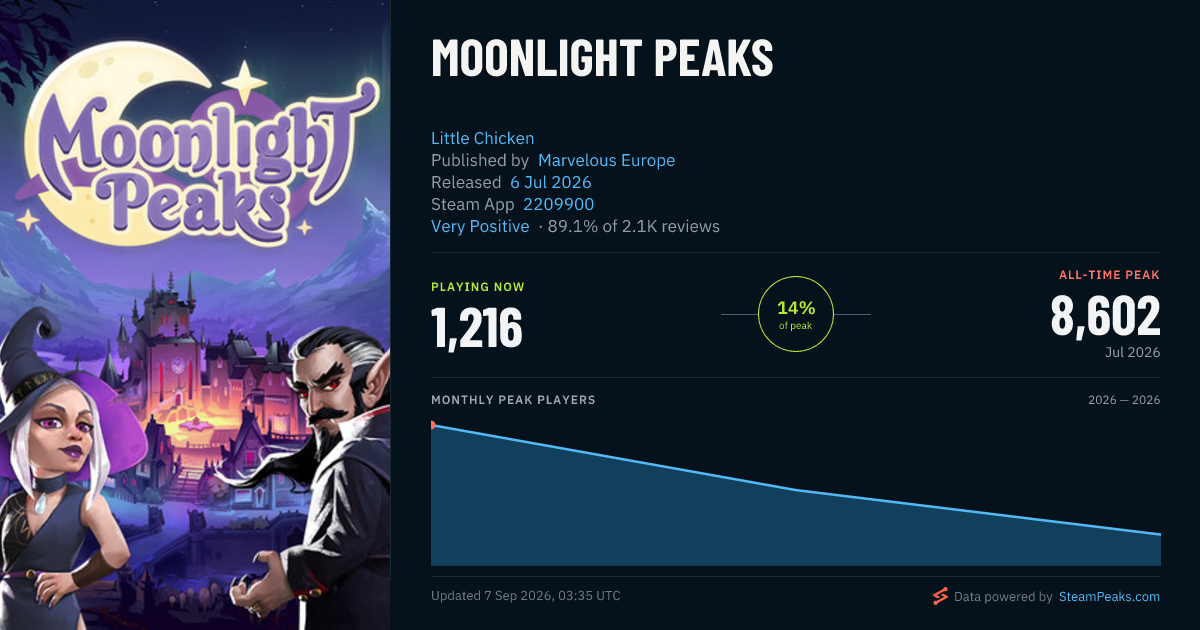This screenshot has width=1200, height=630.
Task: Open the Little Chicken developer link
Action: point(482,138)
